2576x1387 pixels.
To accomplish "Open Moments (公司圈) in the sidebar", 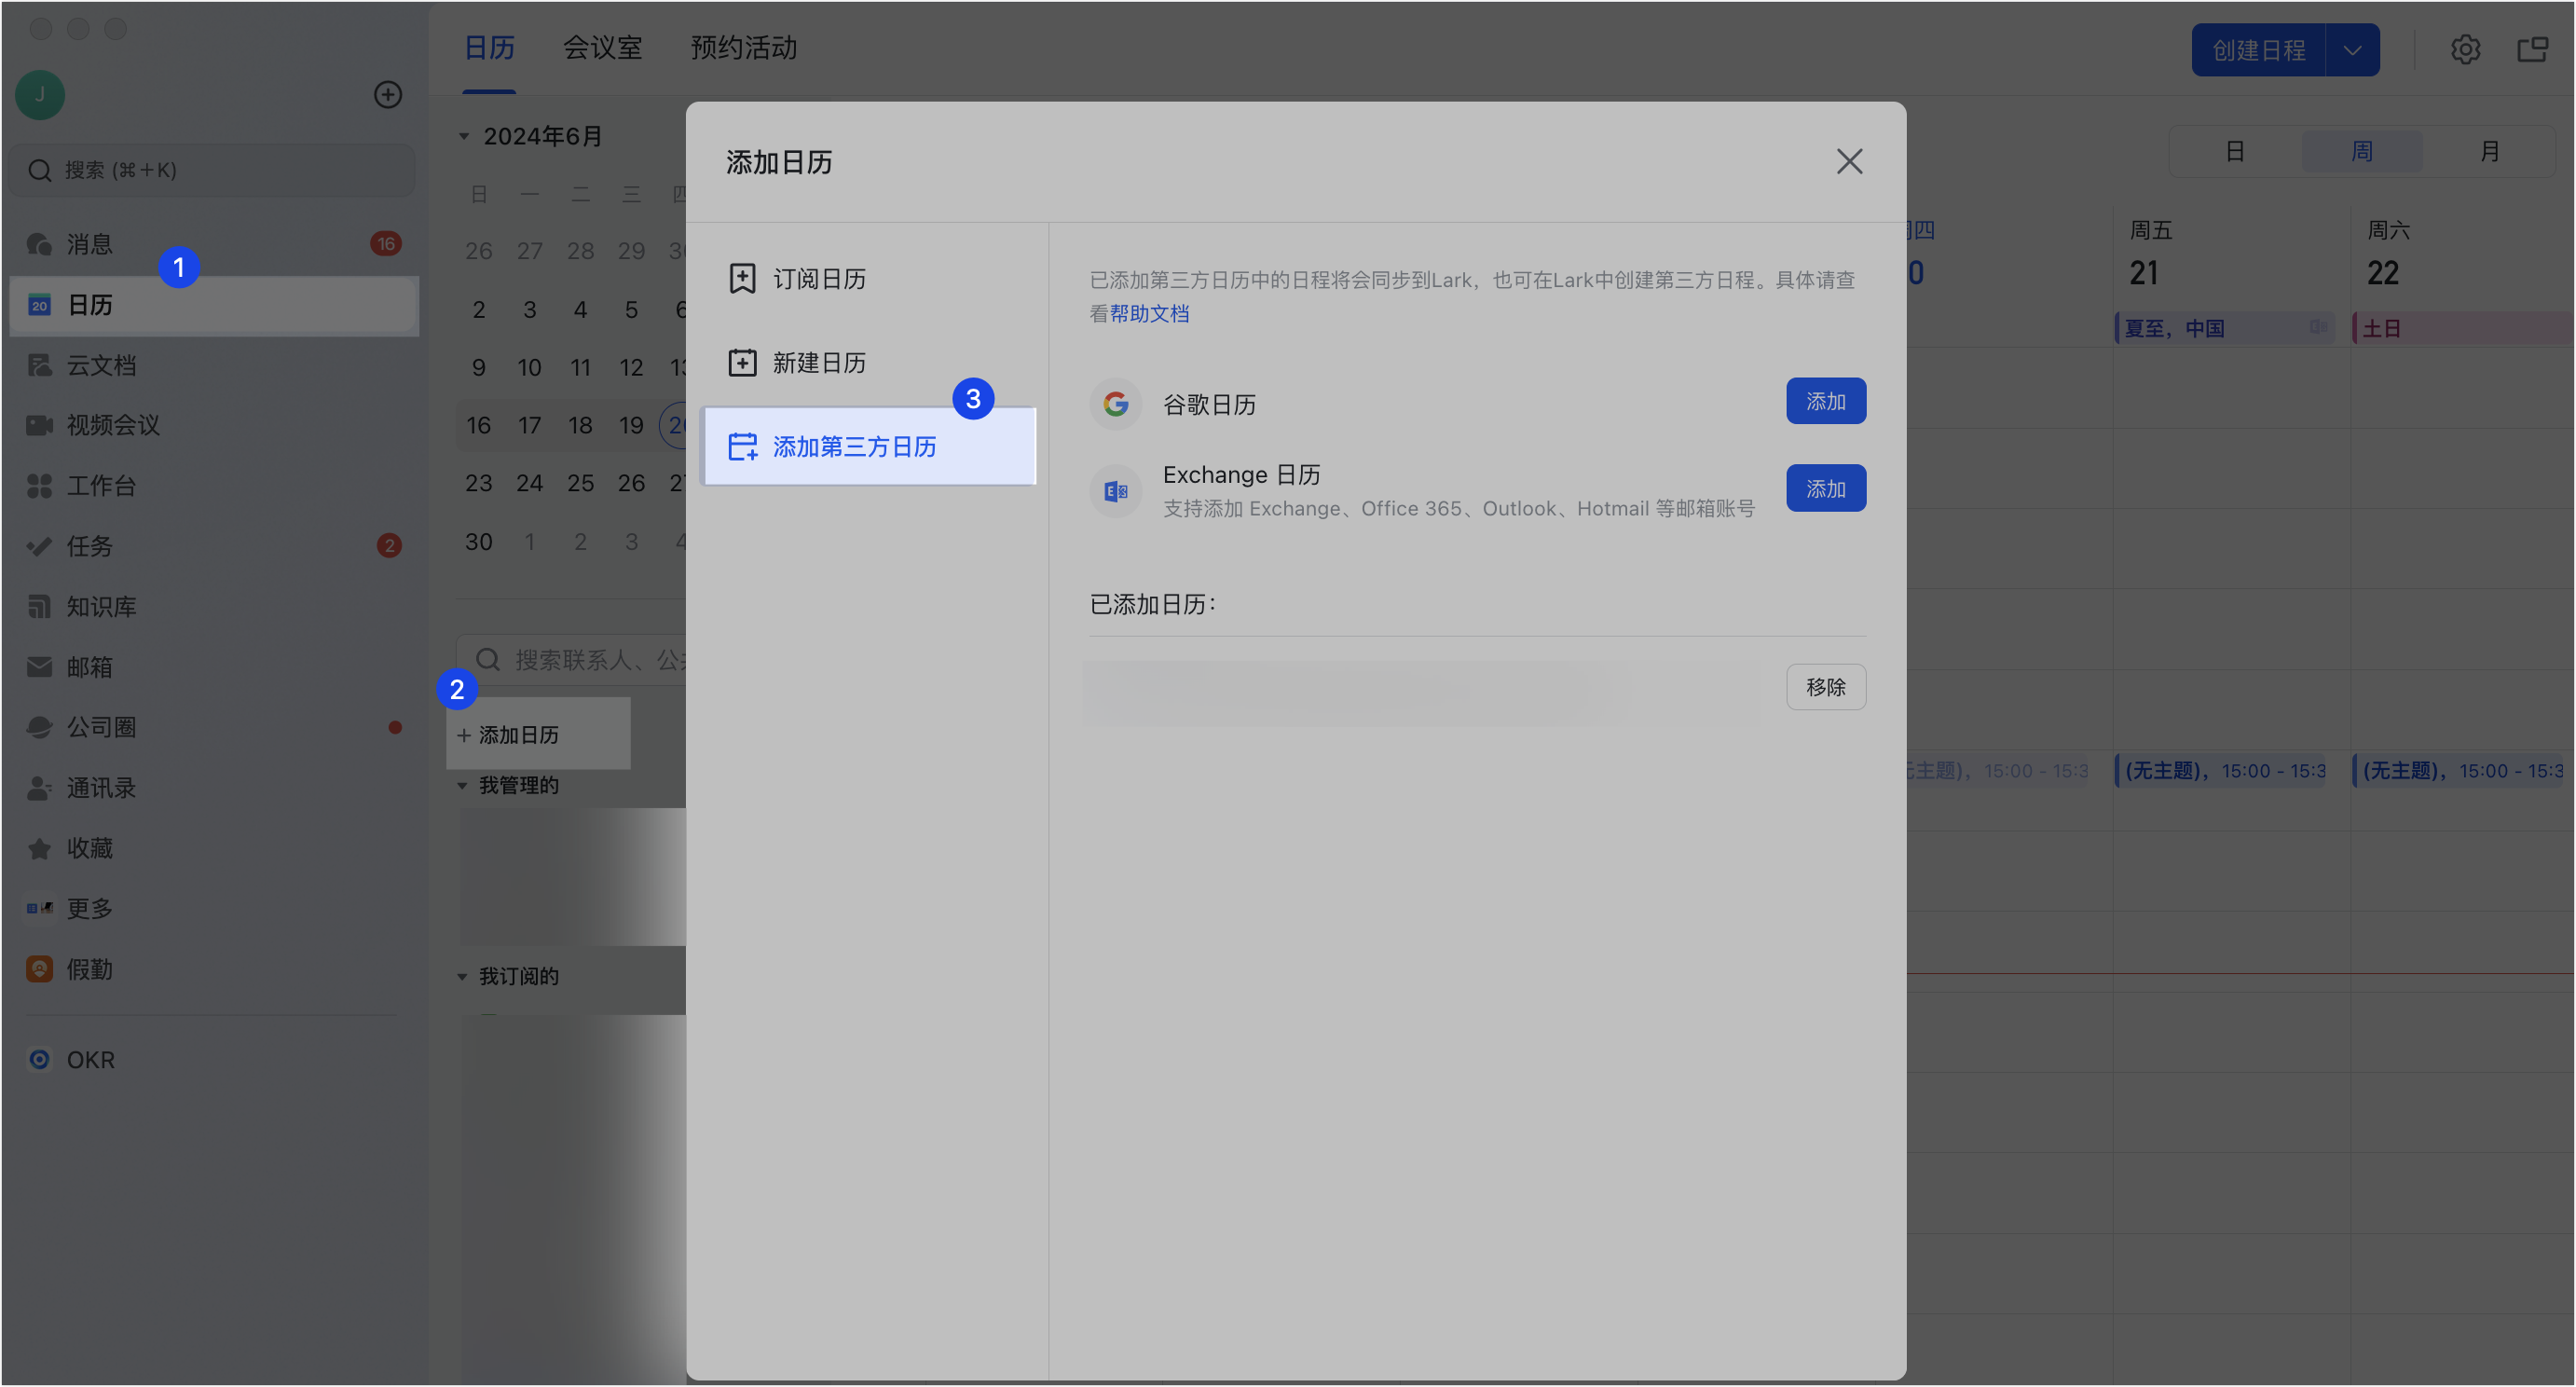I will click(x=213, y=727).
